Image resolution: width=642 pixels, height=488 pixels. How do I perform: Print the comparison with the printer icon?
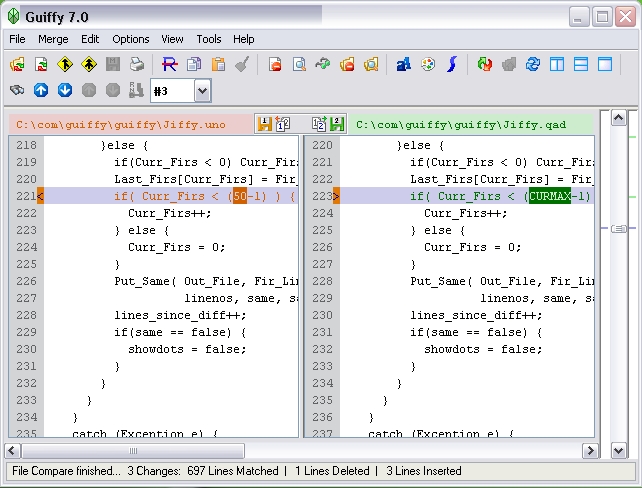(137, 64)
